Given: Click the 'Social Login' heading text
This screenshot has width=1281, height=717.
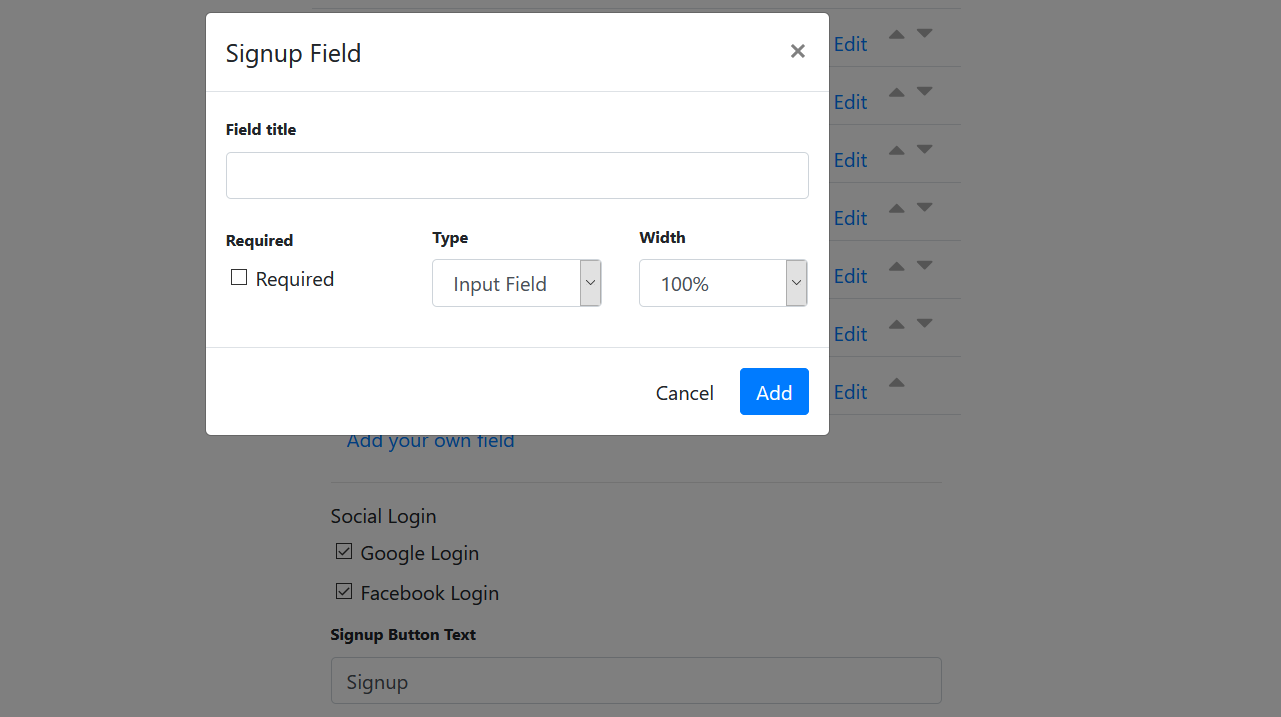Looking at the screenshot, I should coord(384,516).
